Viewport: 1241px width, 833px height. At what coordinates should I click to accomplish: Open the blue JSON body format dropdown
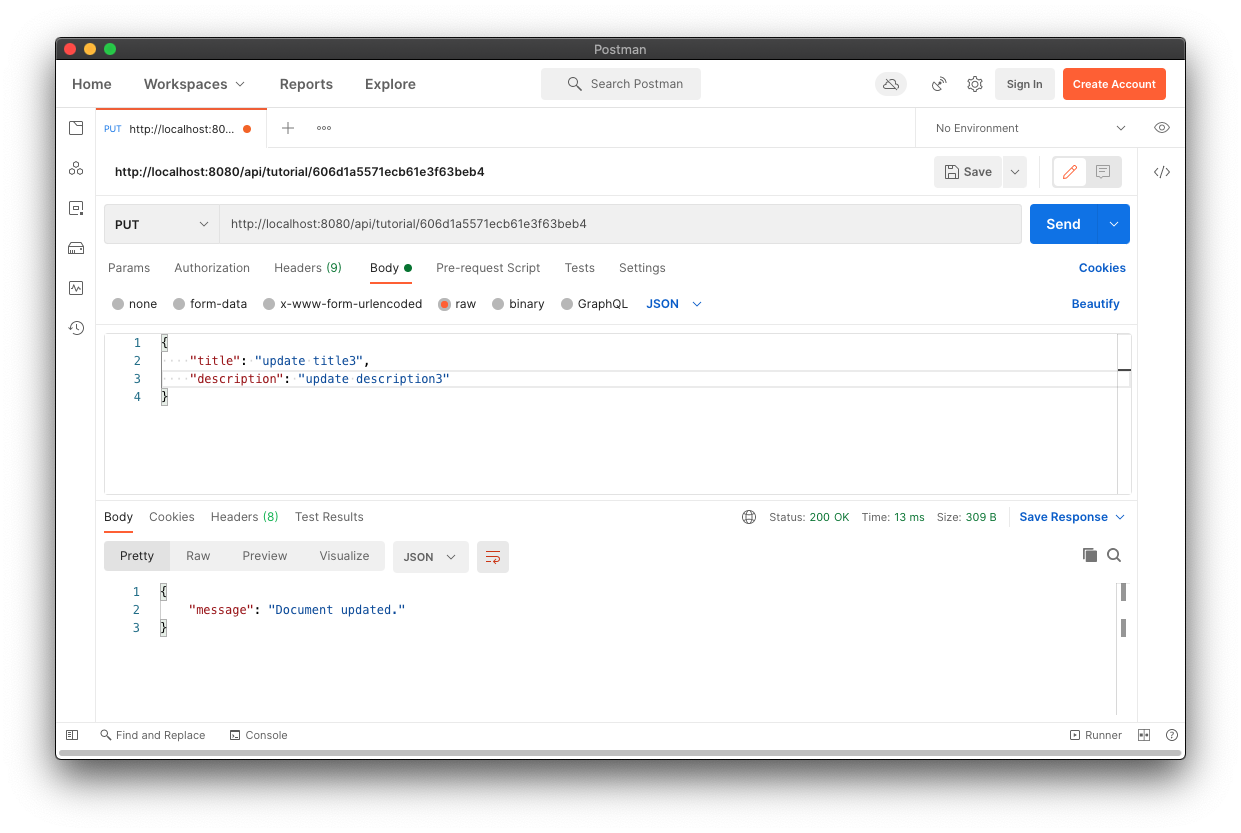[674, 304]
